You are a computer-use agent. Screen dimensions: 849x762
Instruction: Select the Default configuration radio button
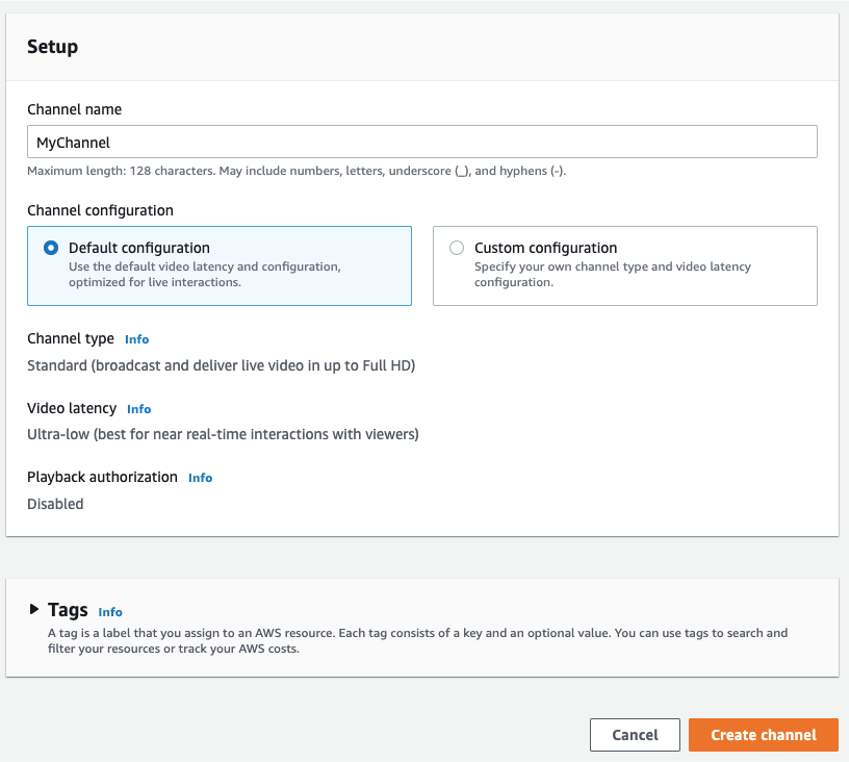pos(51,248)
